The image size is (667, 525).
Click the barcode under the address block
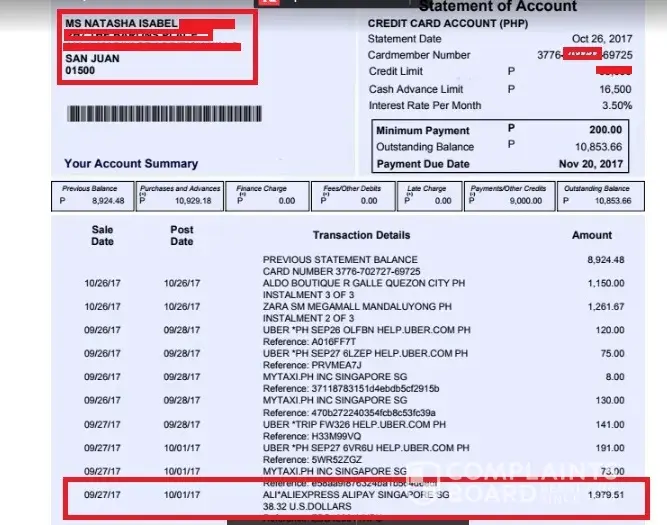pyautogui.click(x=164, y=114)
